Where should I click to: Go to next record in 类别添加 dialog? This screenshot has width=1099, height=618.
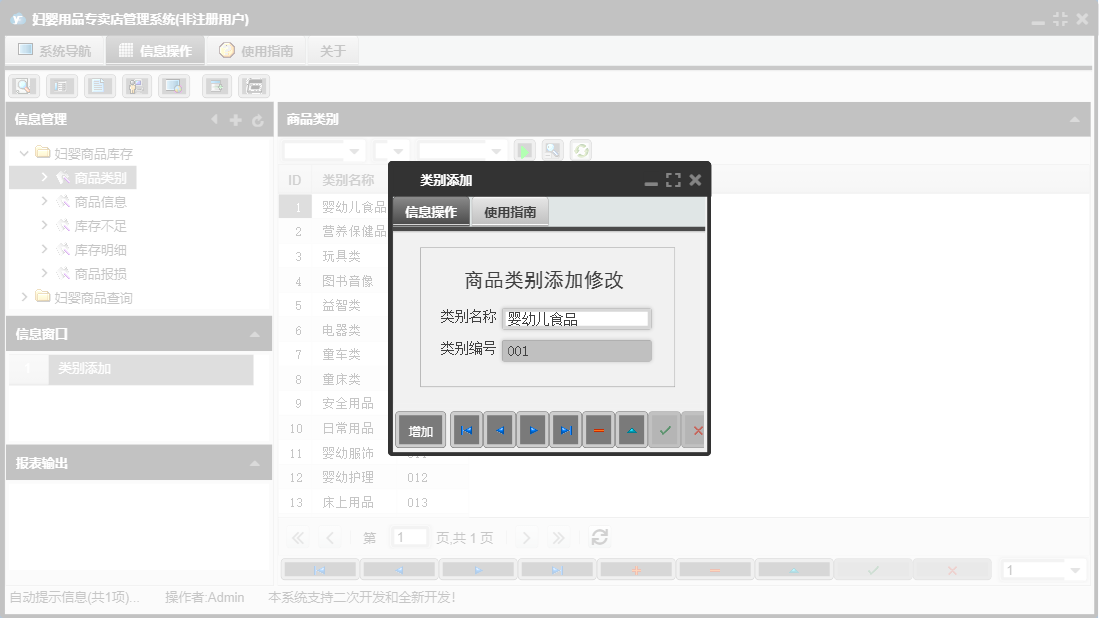pos(532,430)
